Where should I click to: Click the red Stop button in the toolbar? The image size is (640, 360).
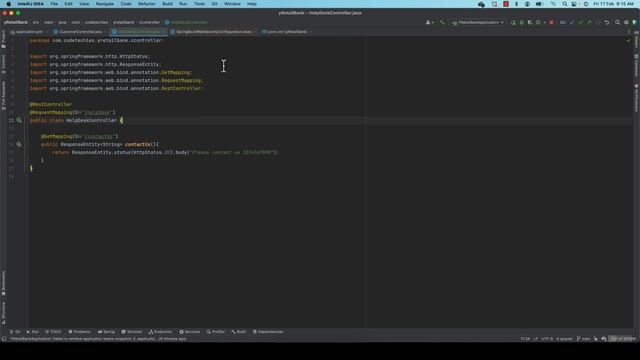point(551,22)
